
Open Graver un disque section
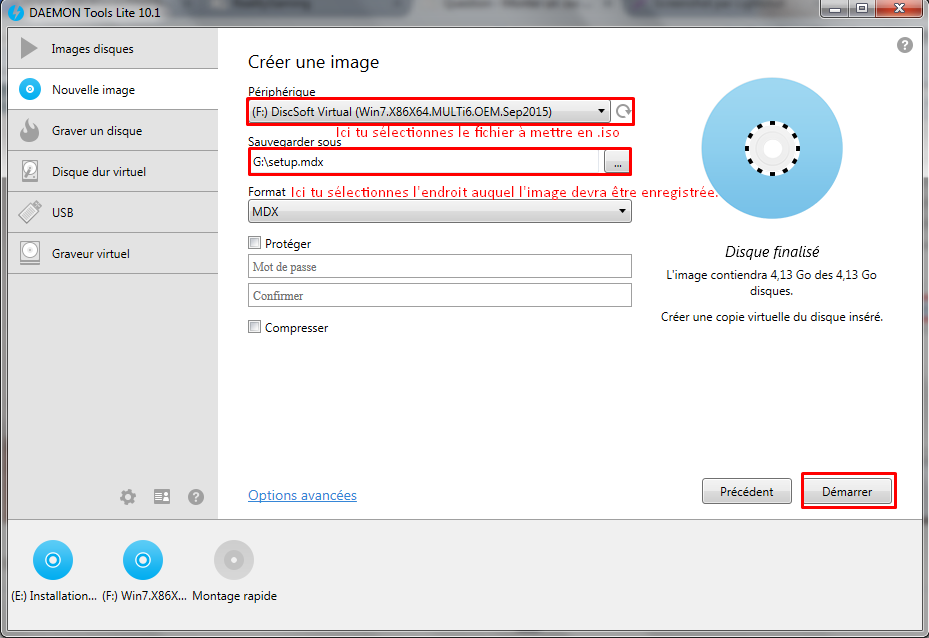(113, 130)
